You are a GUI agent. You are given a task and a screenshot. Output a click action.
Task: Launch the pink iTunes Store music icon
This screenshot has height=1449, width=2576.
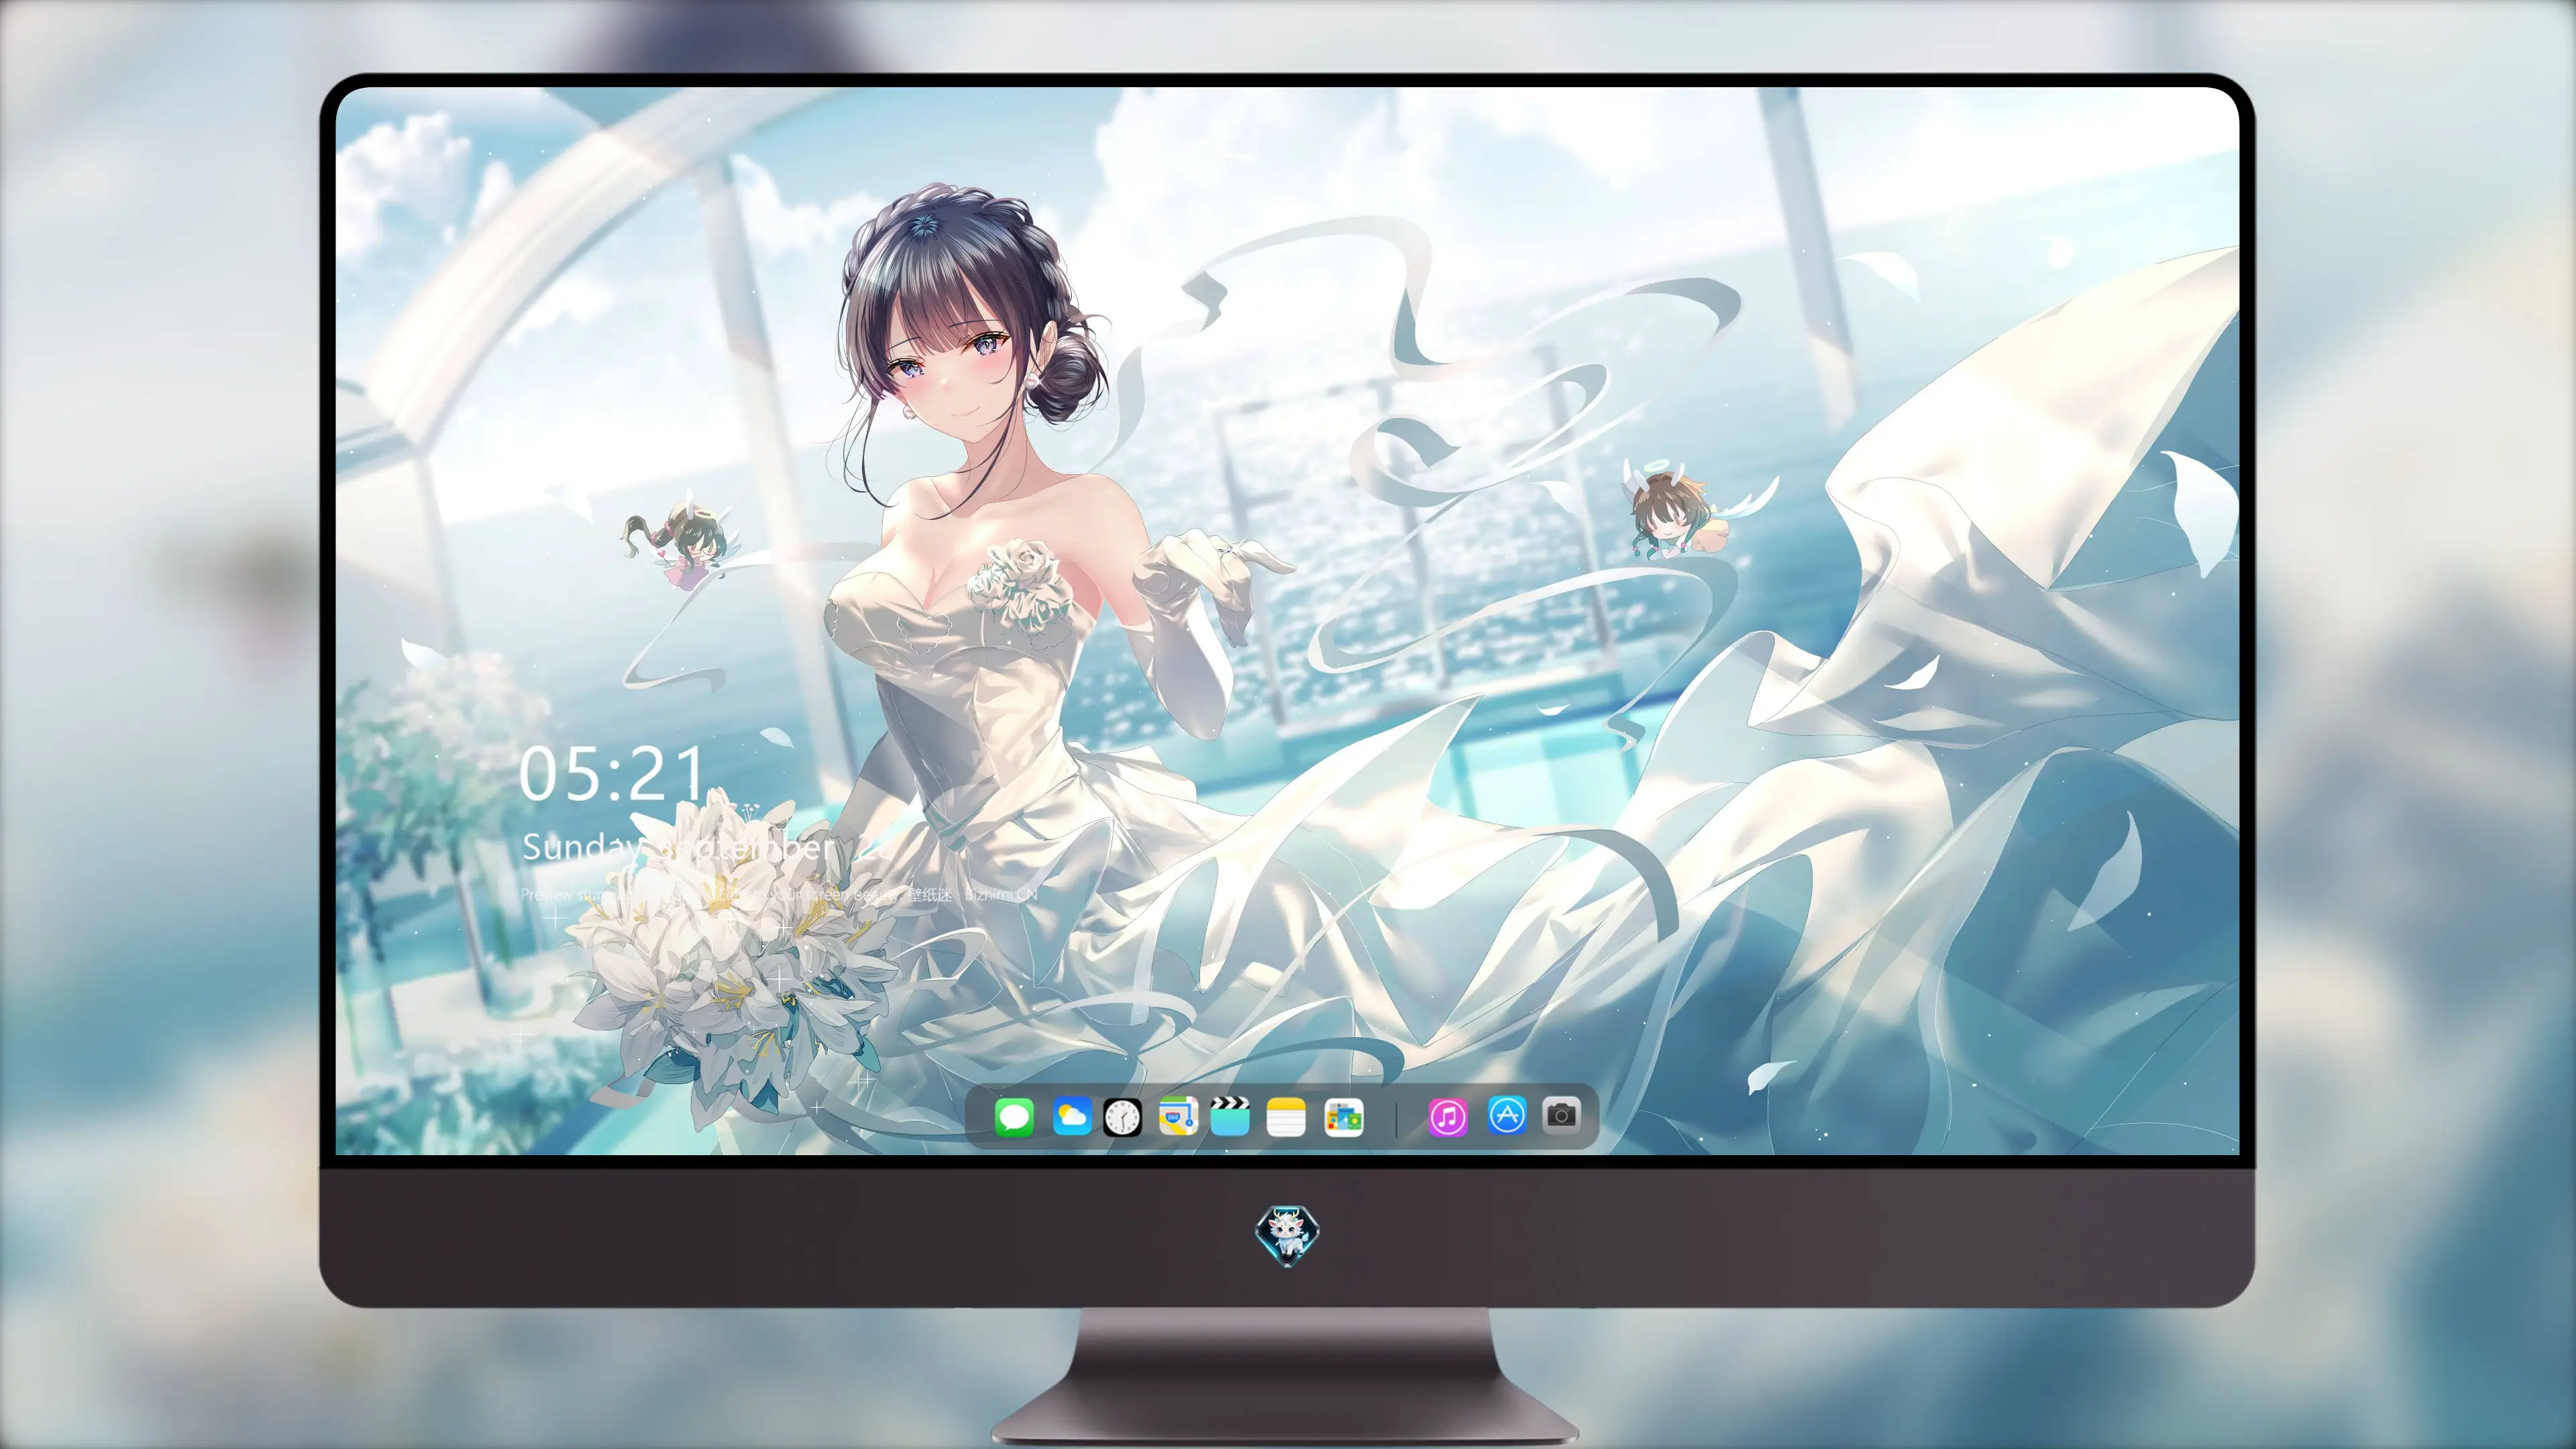[x=1448, y=1117]
